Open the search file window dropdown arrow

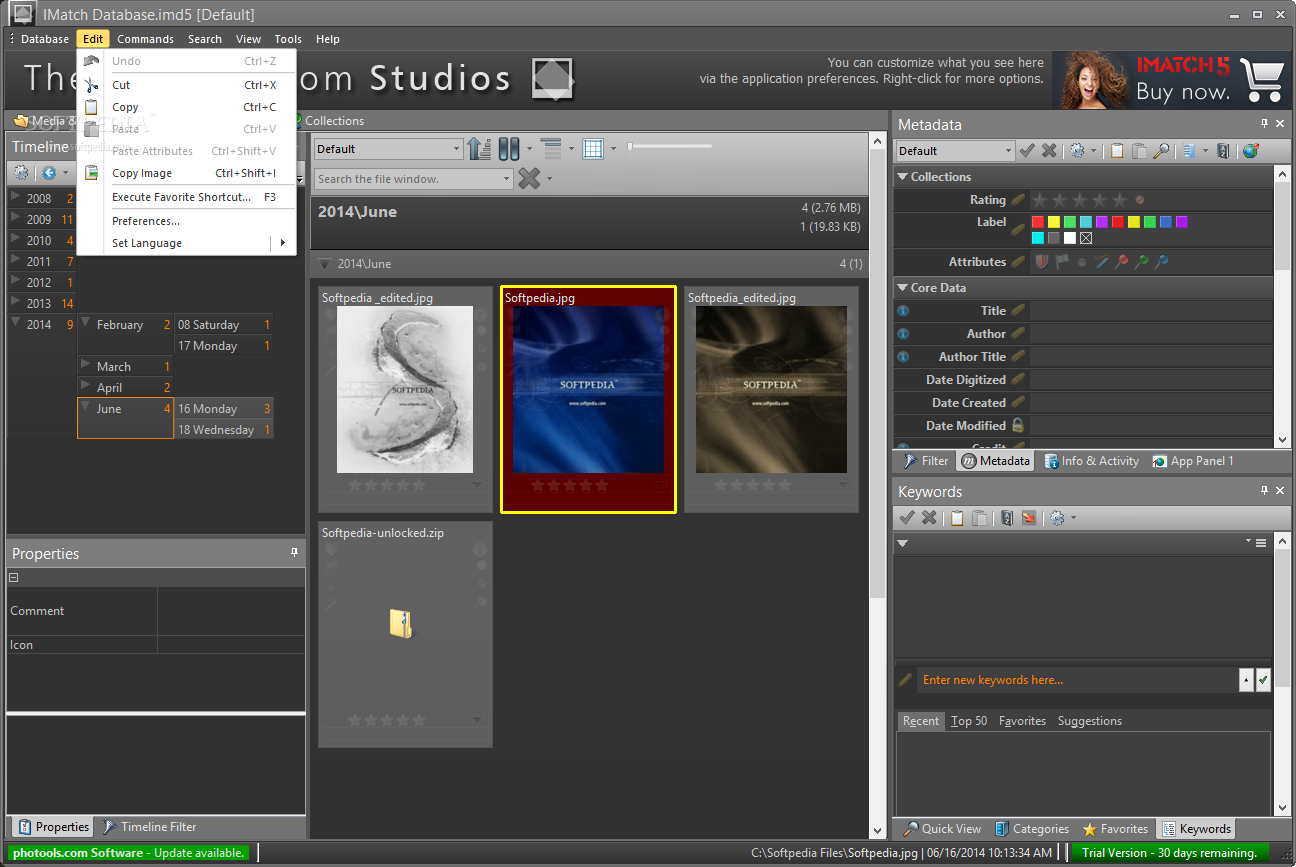[x=506, y=179]
